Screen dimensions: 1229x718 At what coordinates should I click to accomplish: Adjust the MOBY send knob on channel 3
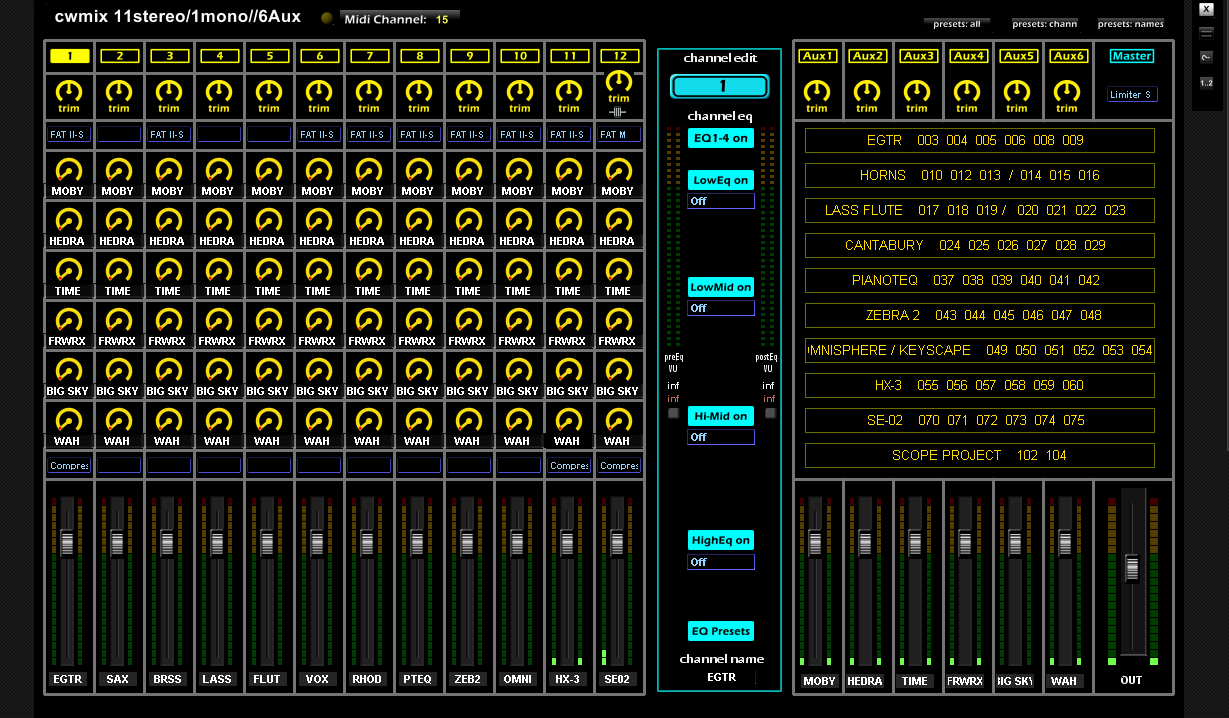(x=168, y=170)
